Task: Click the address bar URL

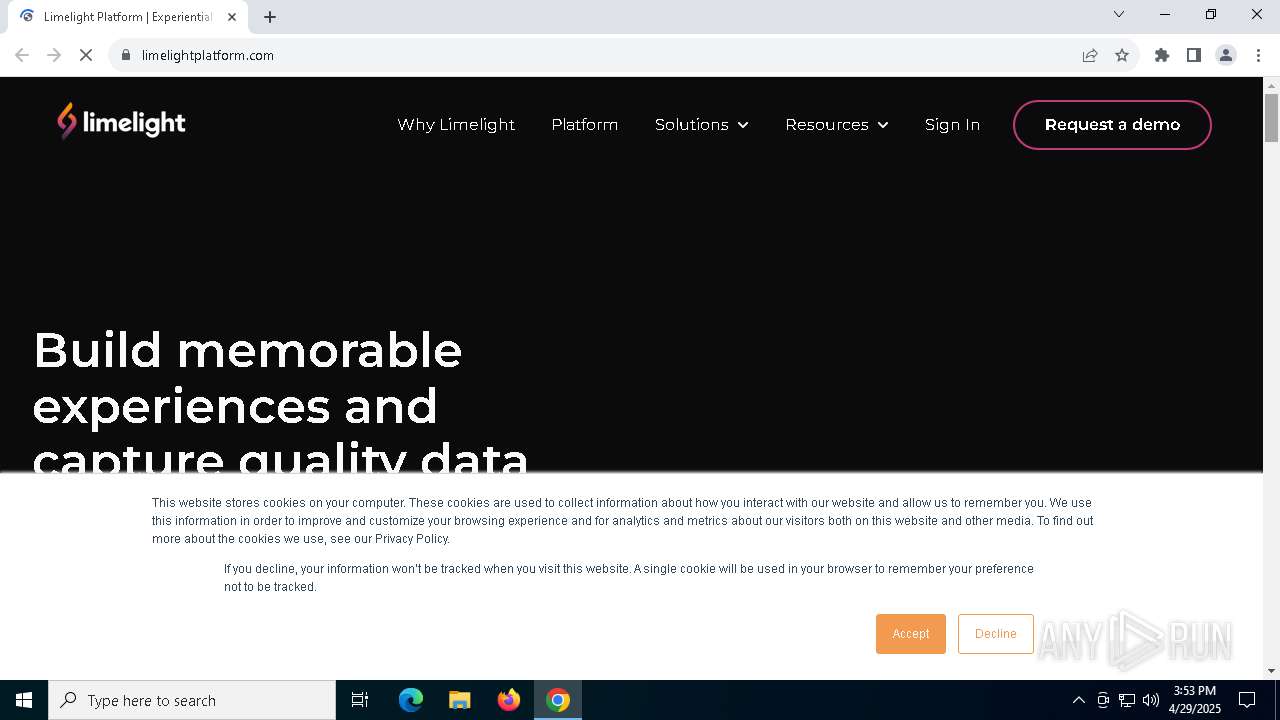Action: (x=208, y=55)
